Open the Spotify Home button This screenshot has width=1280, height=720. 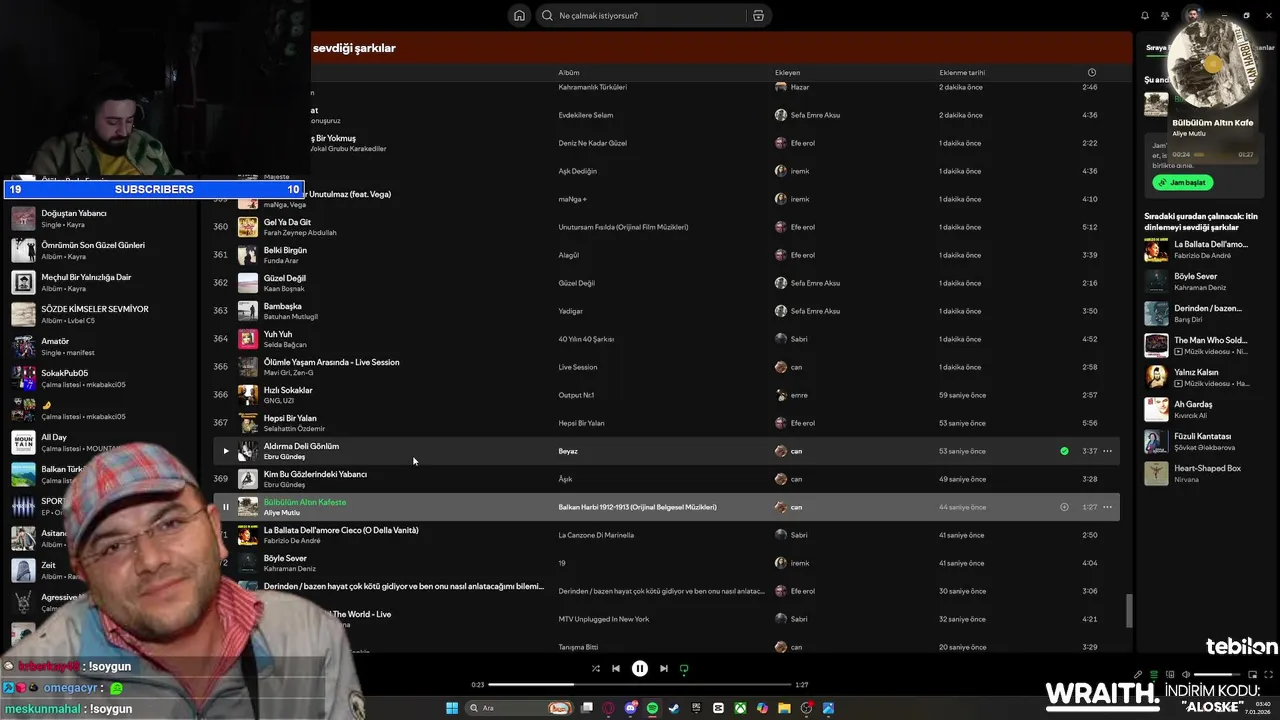[x=519, y=15]
